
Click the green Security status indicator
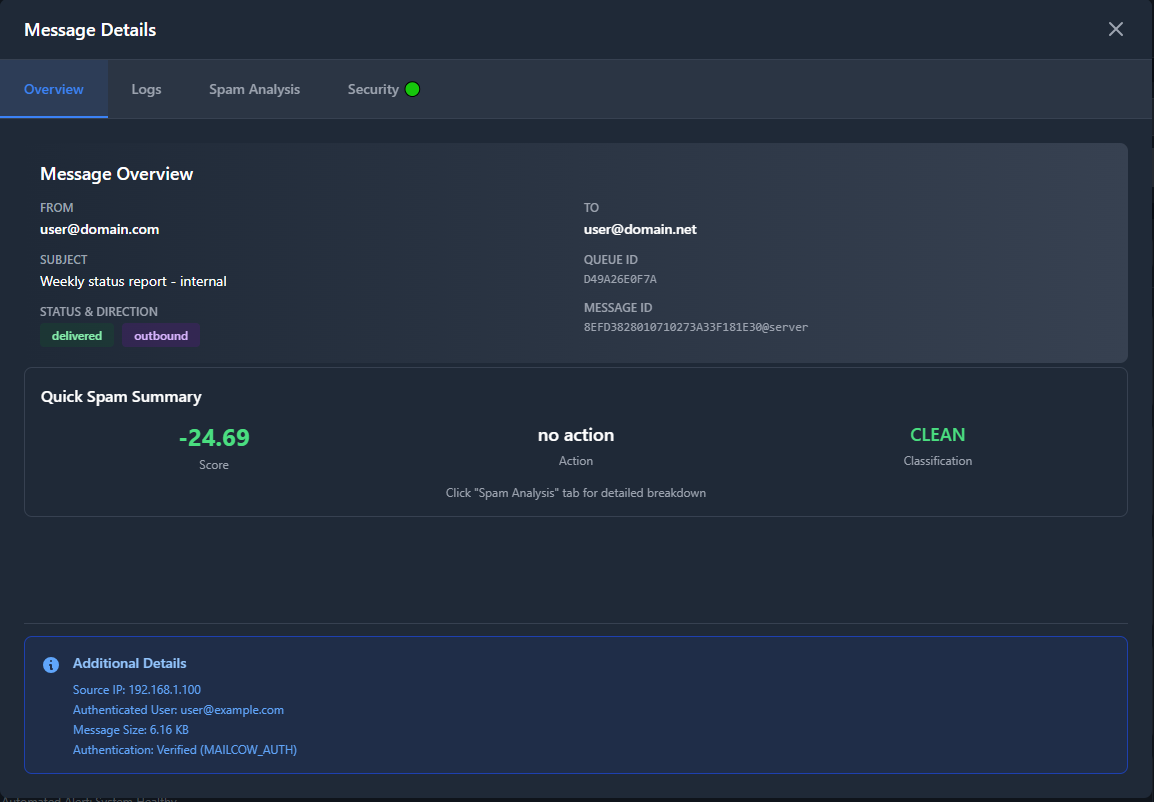tap(412, 89)
